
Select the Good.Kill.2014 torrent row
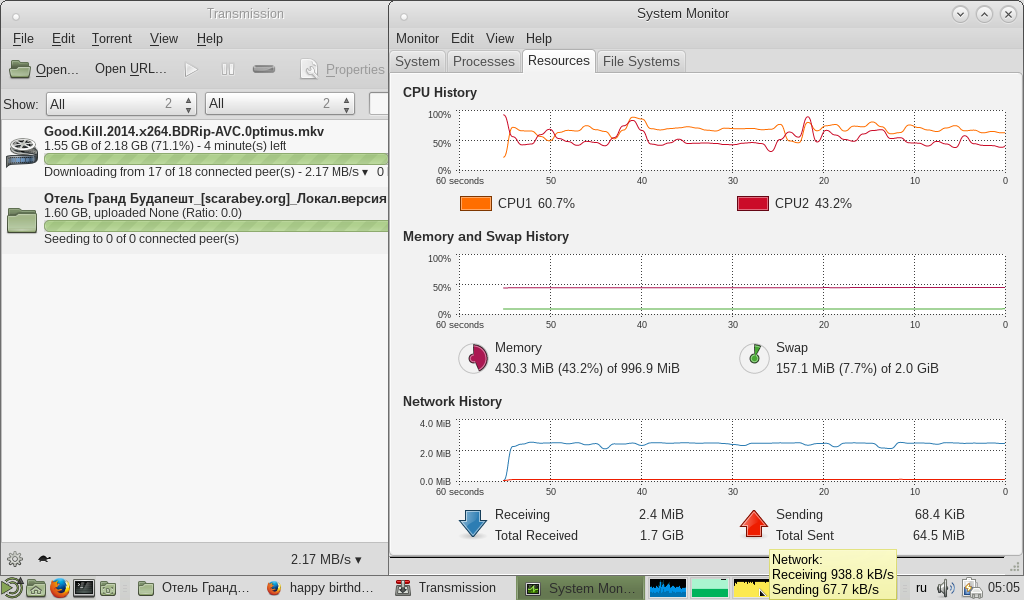[x=200, y=152]
